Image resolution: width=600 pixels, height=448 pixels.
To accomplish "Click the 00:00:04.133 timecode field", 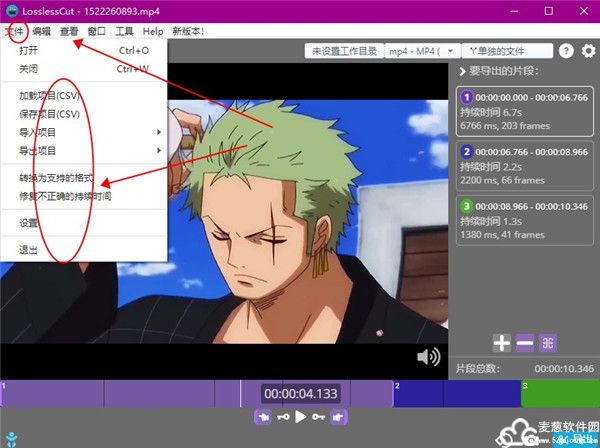I will click(300, 394).
